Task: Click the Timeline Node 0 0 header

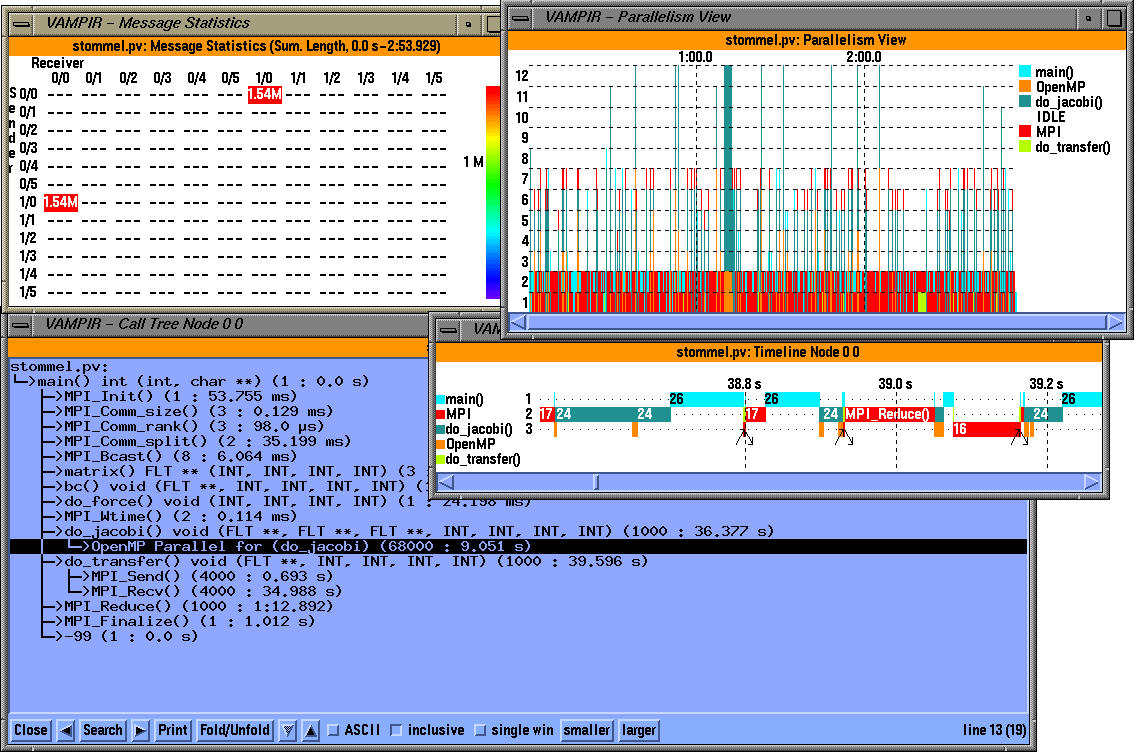Action: 768,352
